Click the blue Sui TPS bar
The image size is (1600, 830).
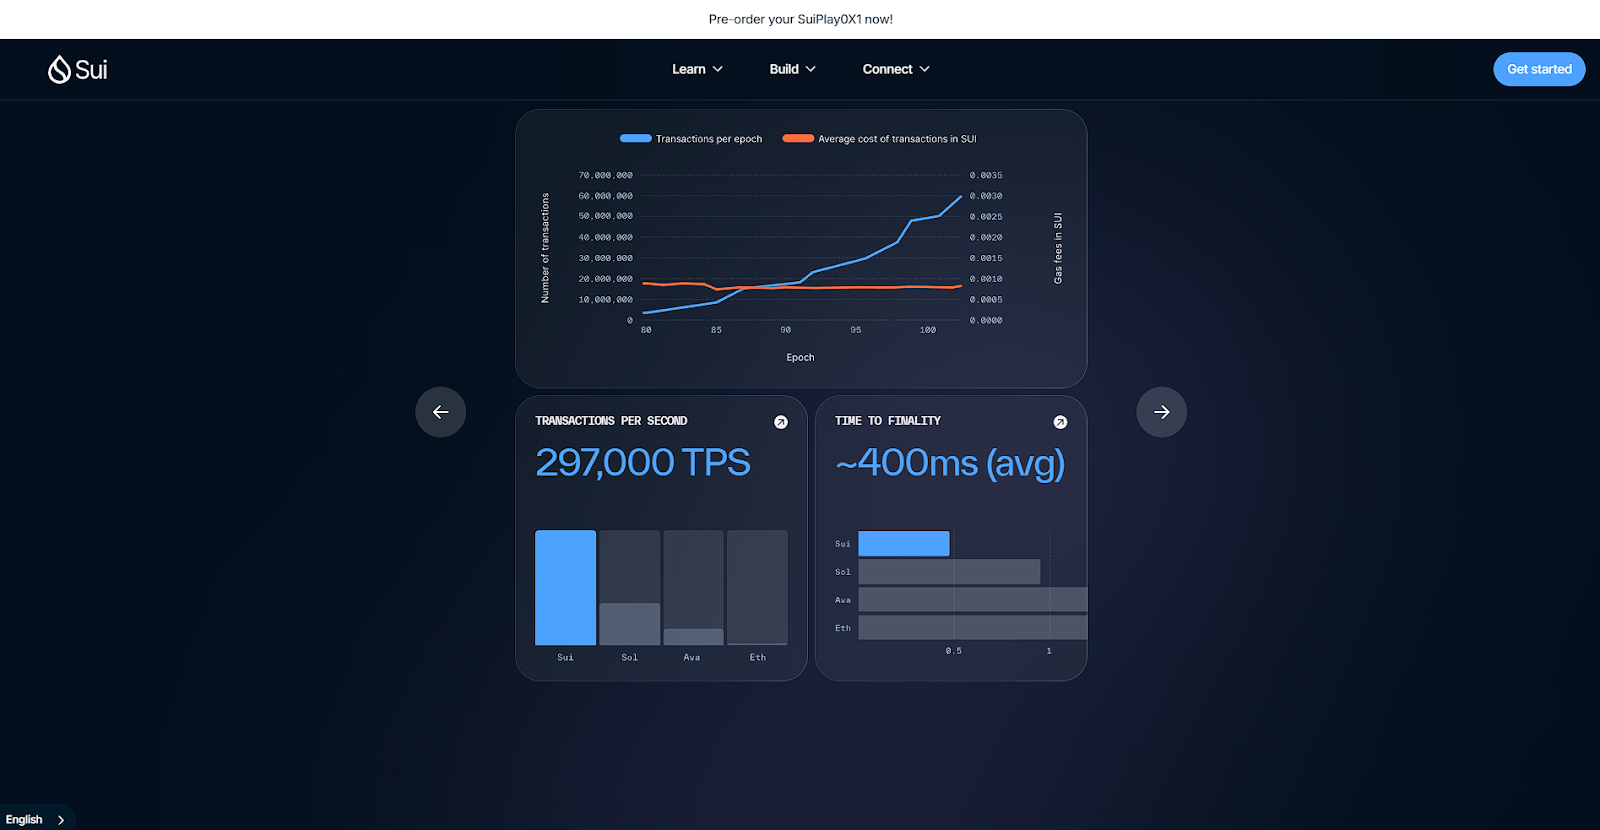click(x=565, y=587)
